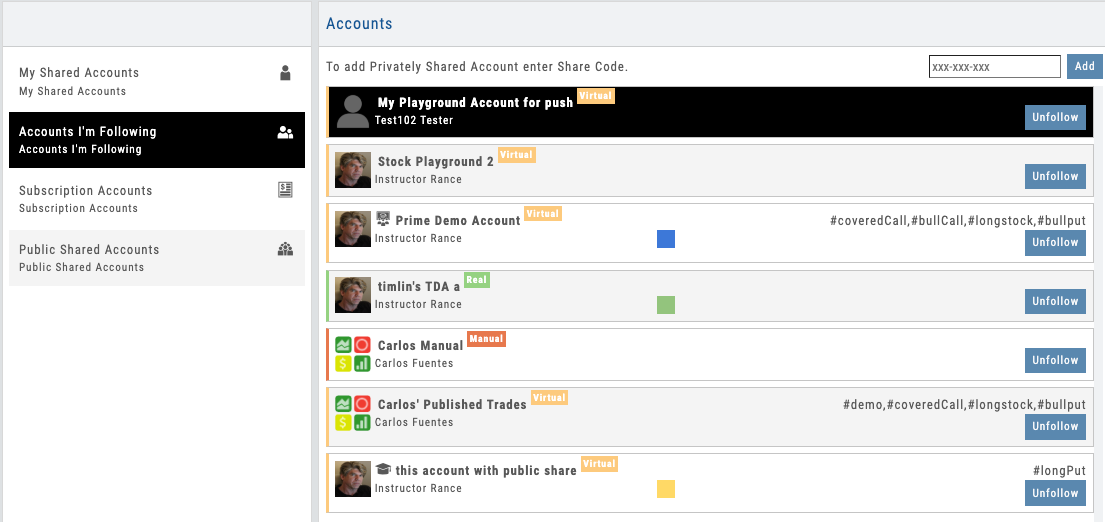
Task: Click the blue color swatch on Prime Demo Account
Action: click(x=666, y=239)
